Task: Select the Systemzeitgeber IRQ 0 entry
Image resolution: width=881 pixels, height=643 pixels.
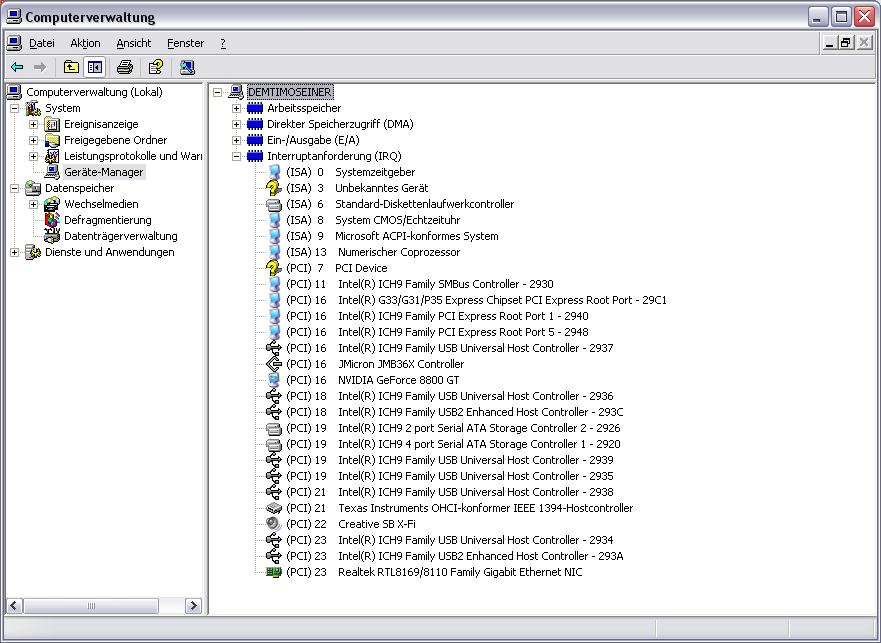Action: coord(351,172)
